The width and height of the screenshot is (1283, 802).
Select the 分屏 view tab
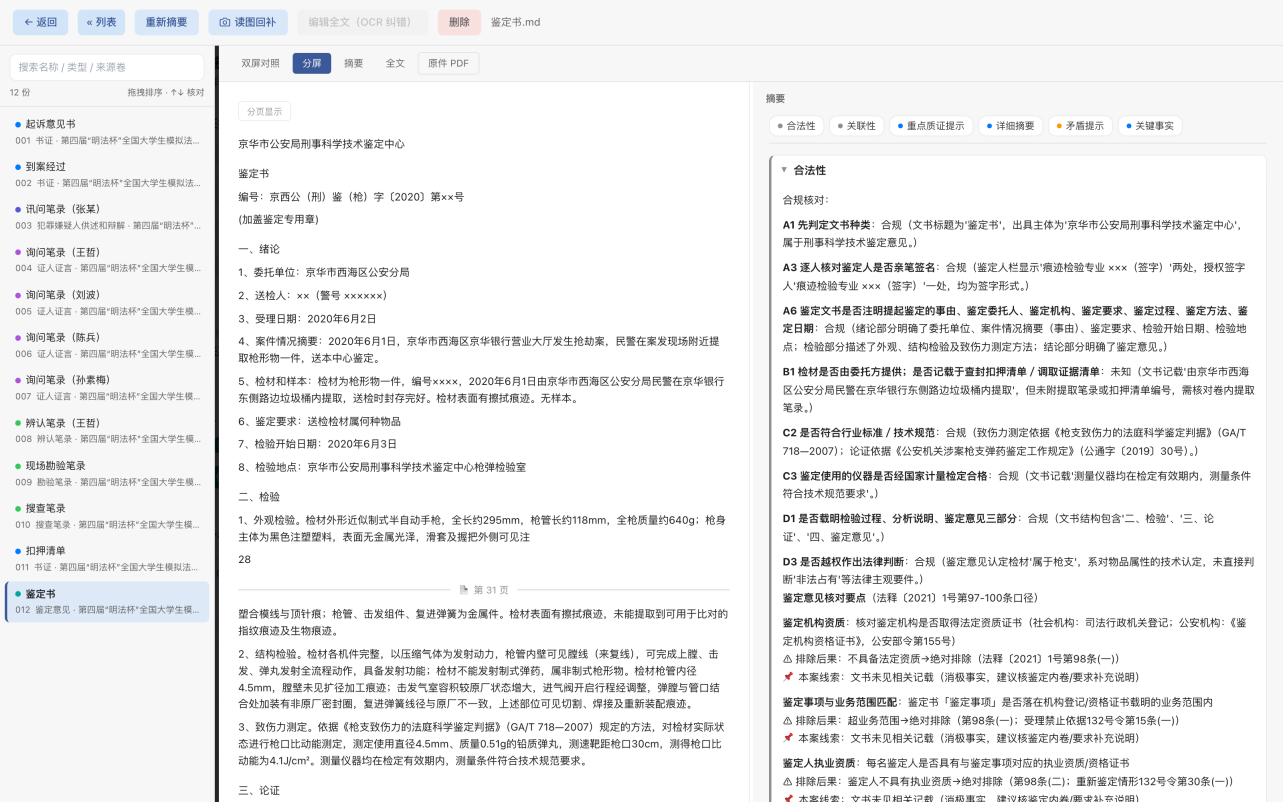pos(312,63)
